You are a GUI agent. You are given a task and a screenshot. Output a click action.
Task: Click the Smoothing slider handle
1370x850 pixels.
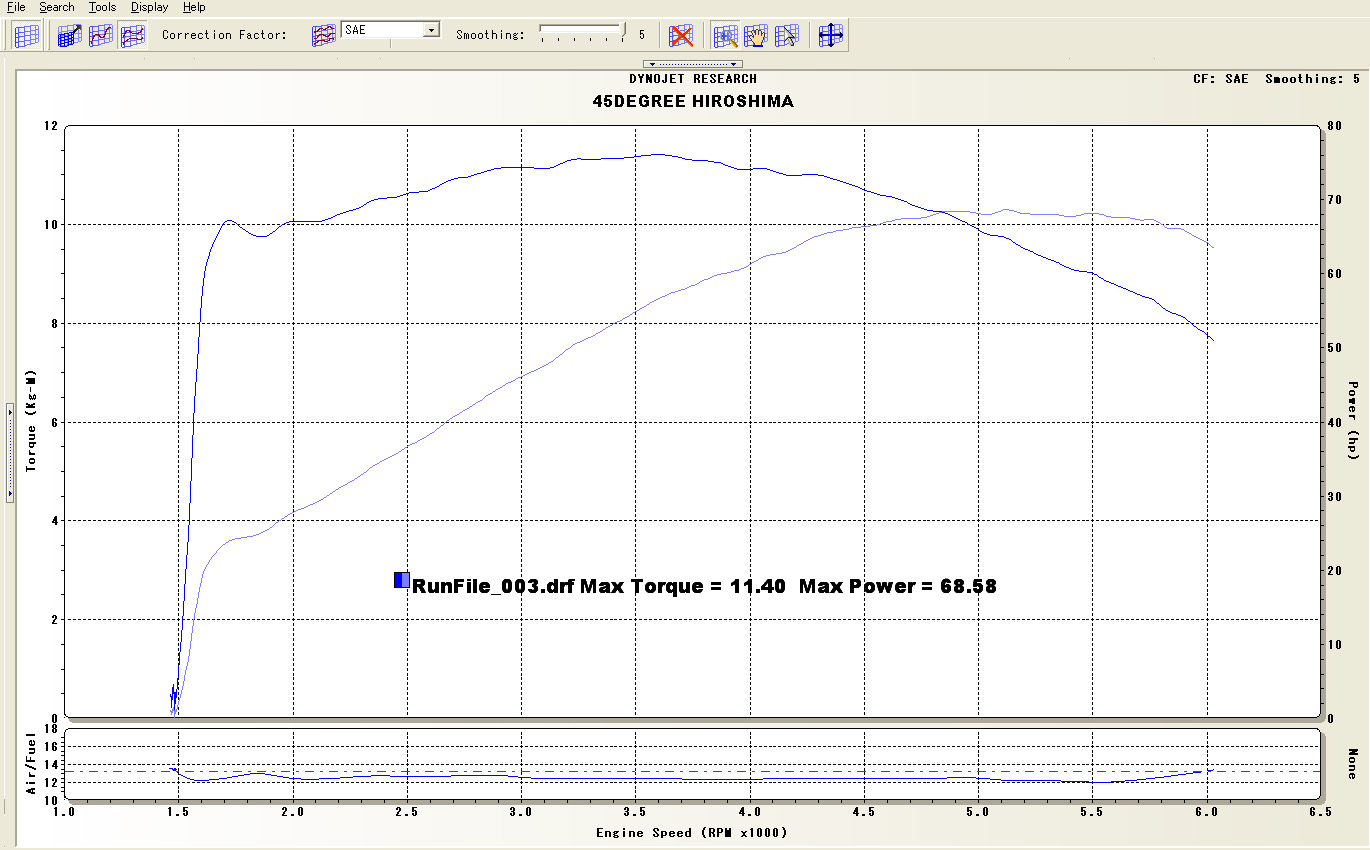click(622, 31)
